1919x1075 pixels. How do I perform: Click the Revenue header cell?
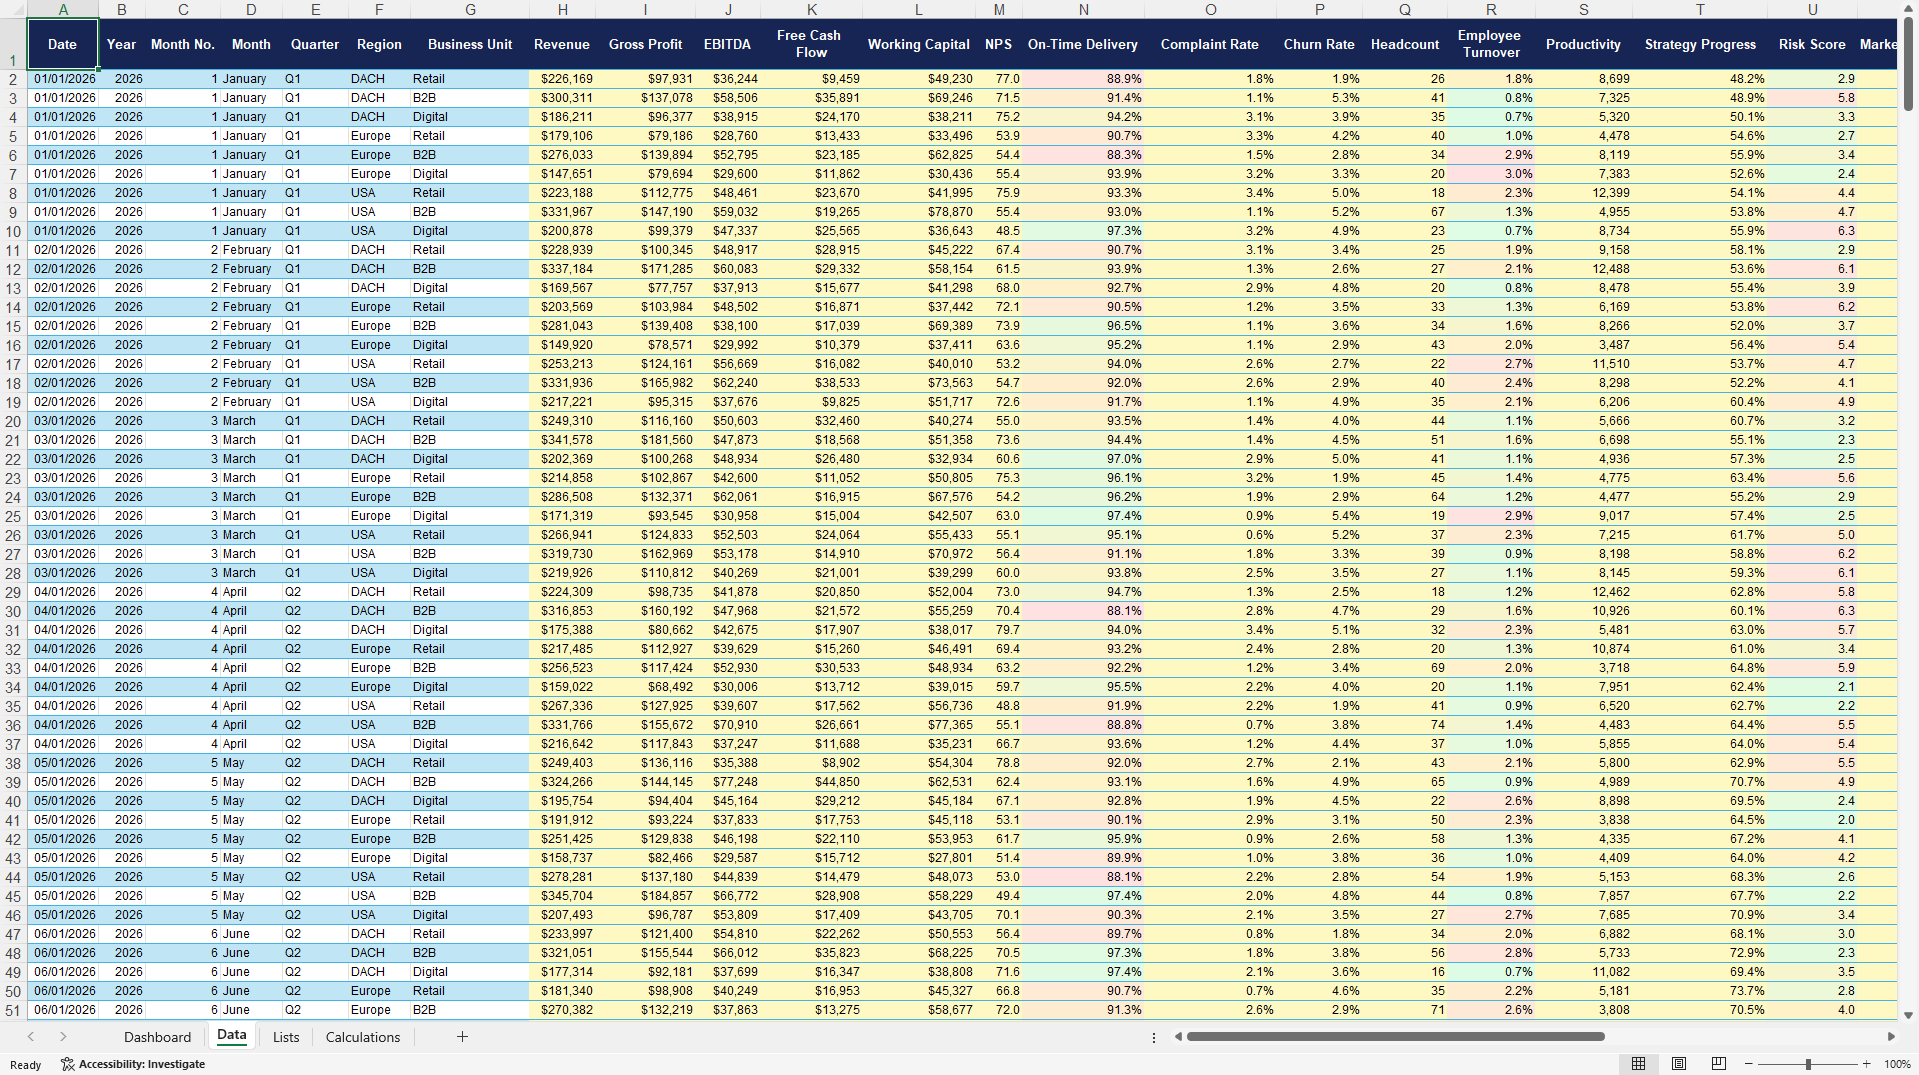coord(562,44)
